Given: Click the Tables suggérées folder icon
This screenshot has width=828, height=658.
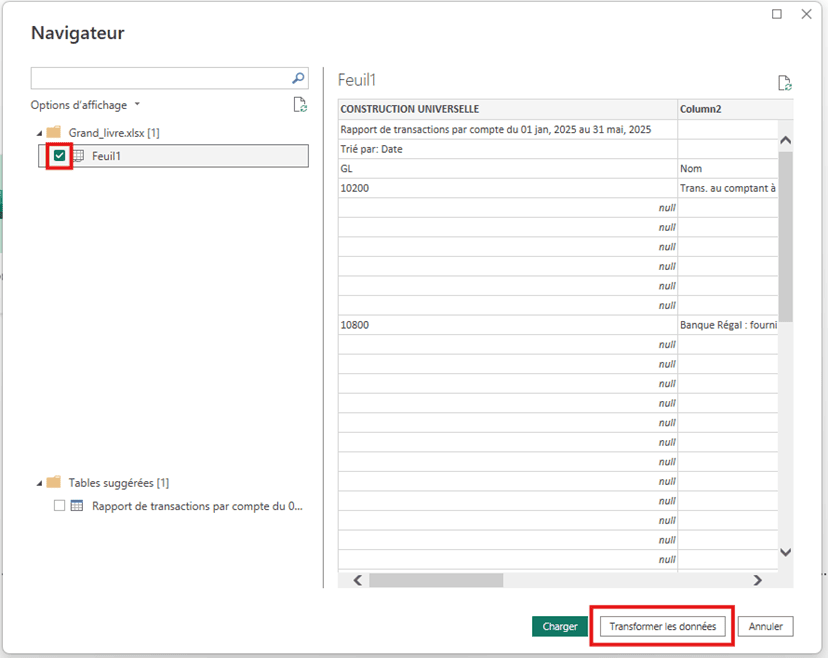Looking at the screenshot, I should [54, 482].
